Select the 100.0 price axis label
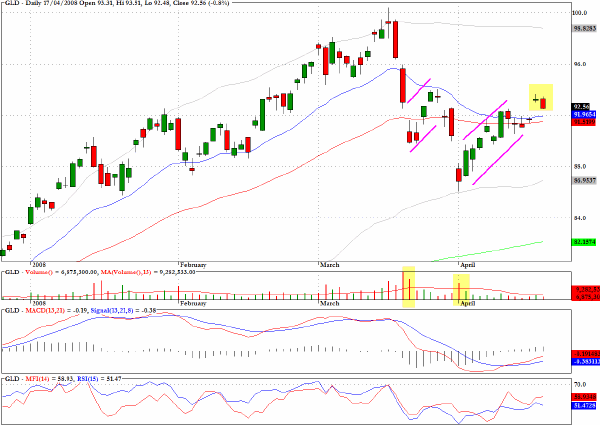Viewport: 600px width, 425px height. coord(579,13)
